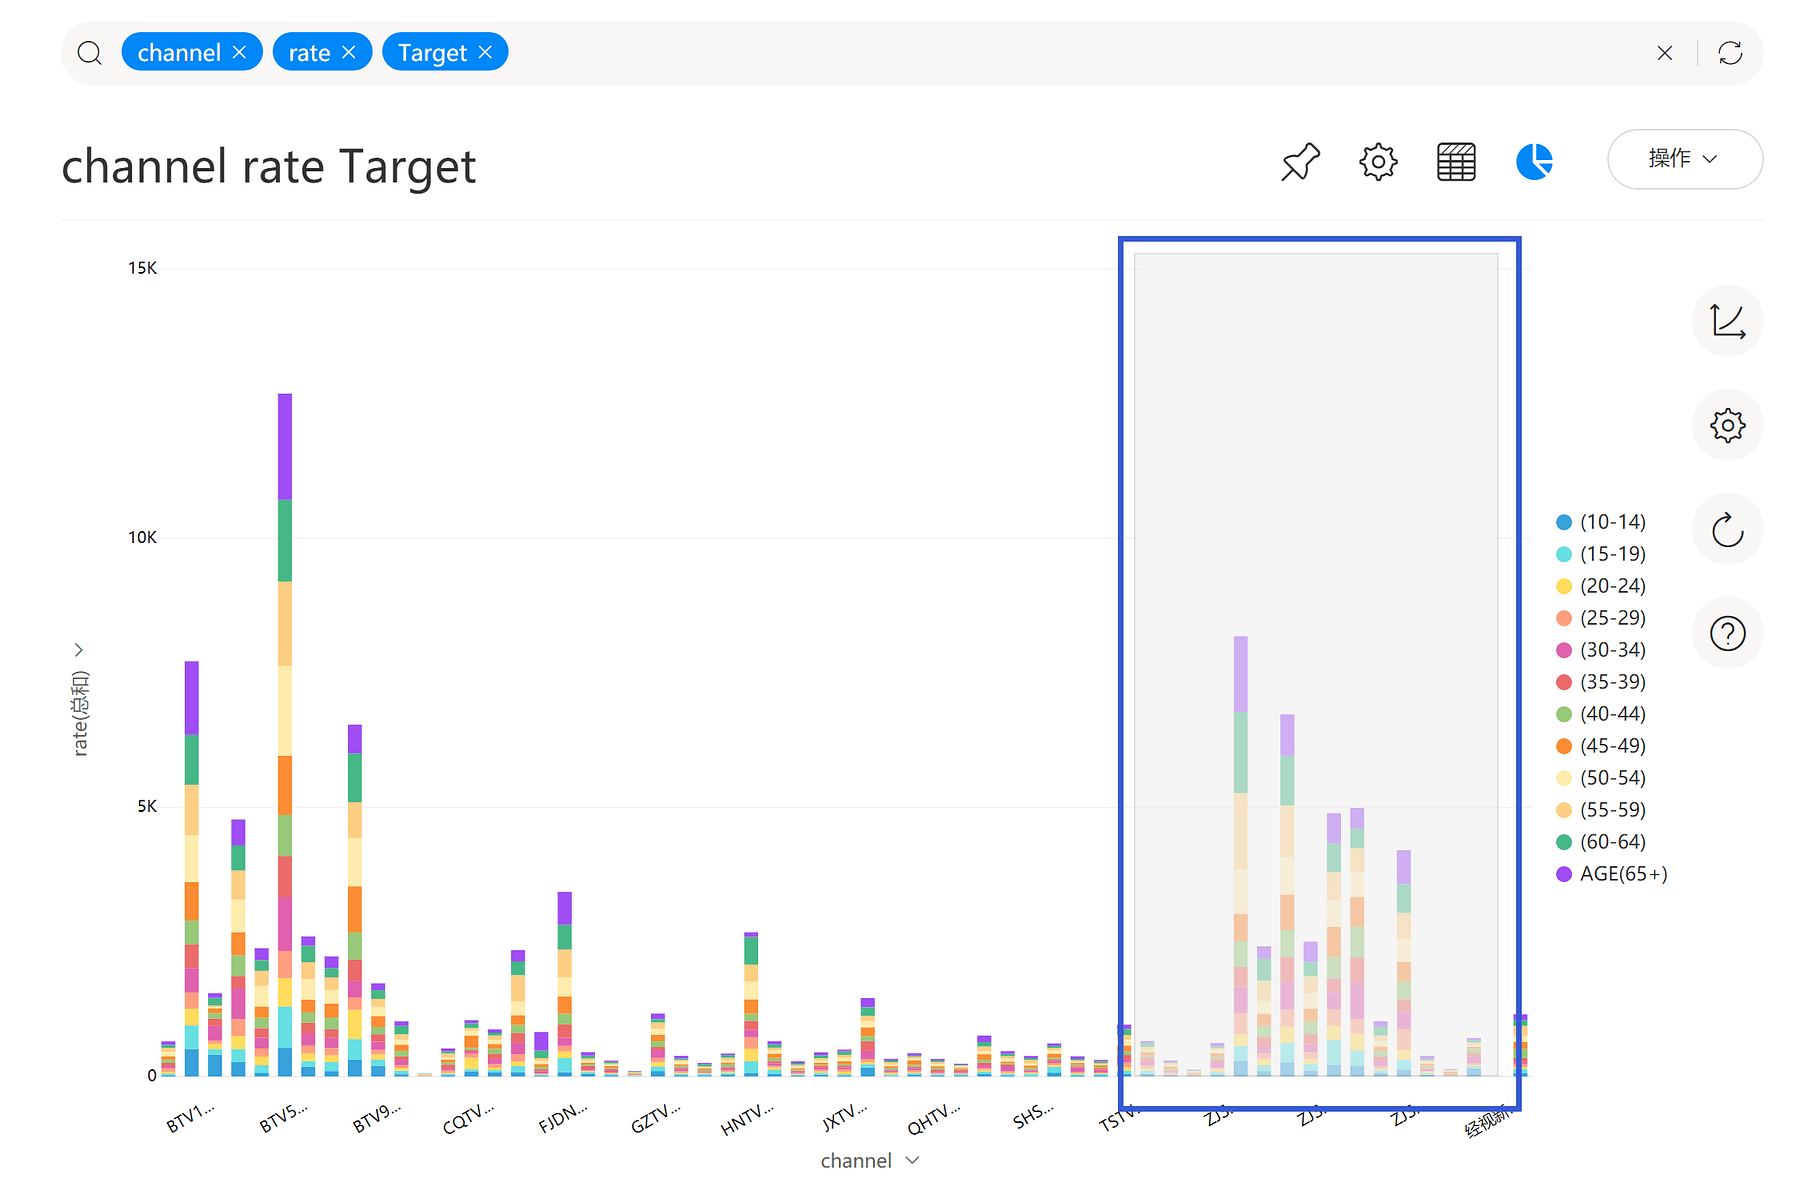Click the JXTV... x-axis label
This screenshot has width=1816, height=1203.
pyautogui.click(x=845, y=1118)
